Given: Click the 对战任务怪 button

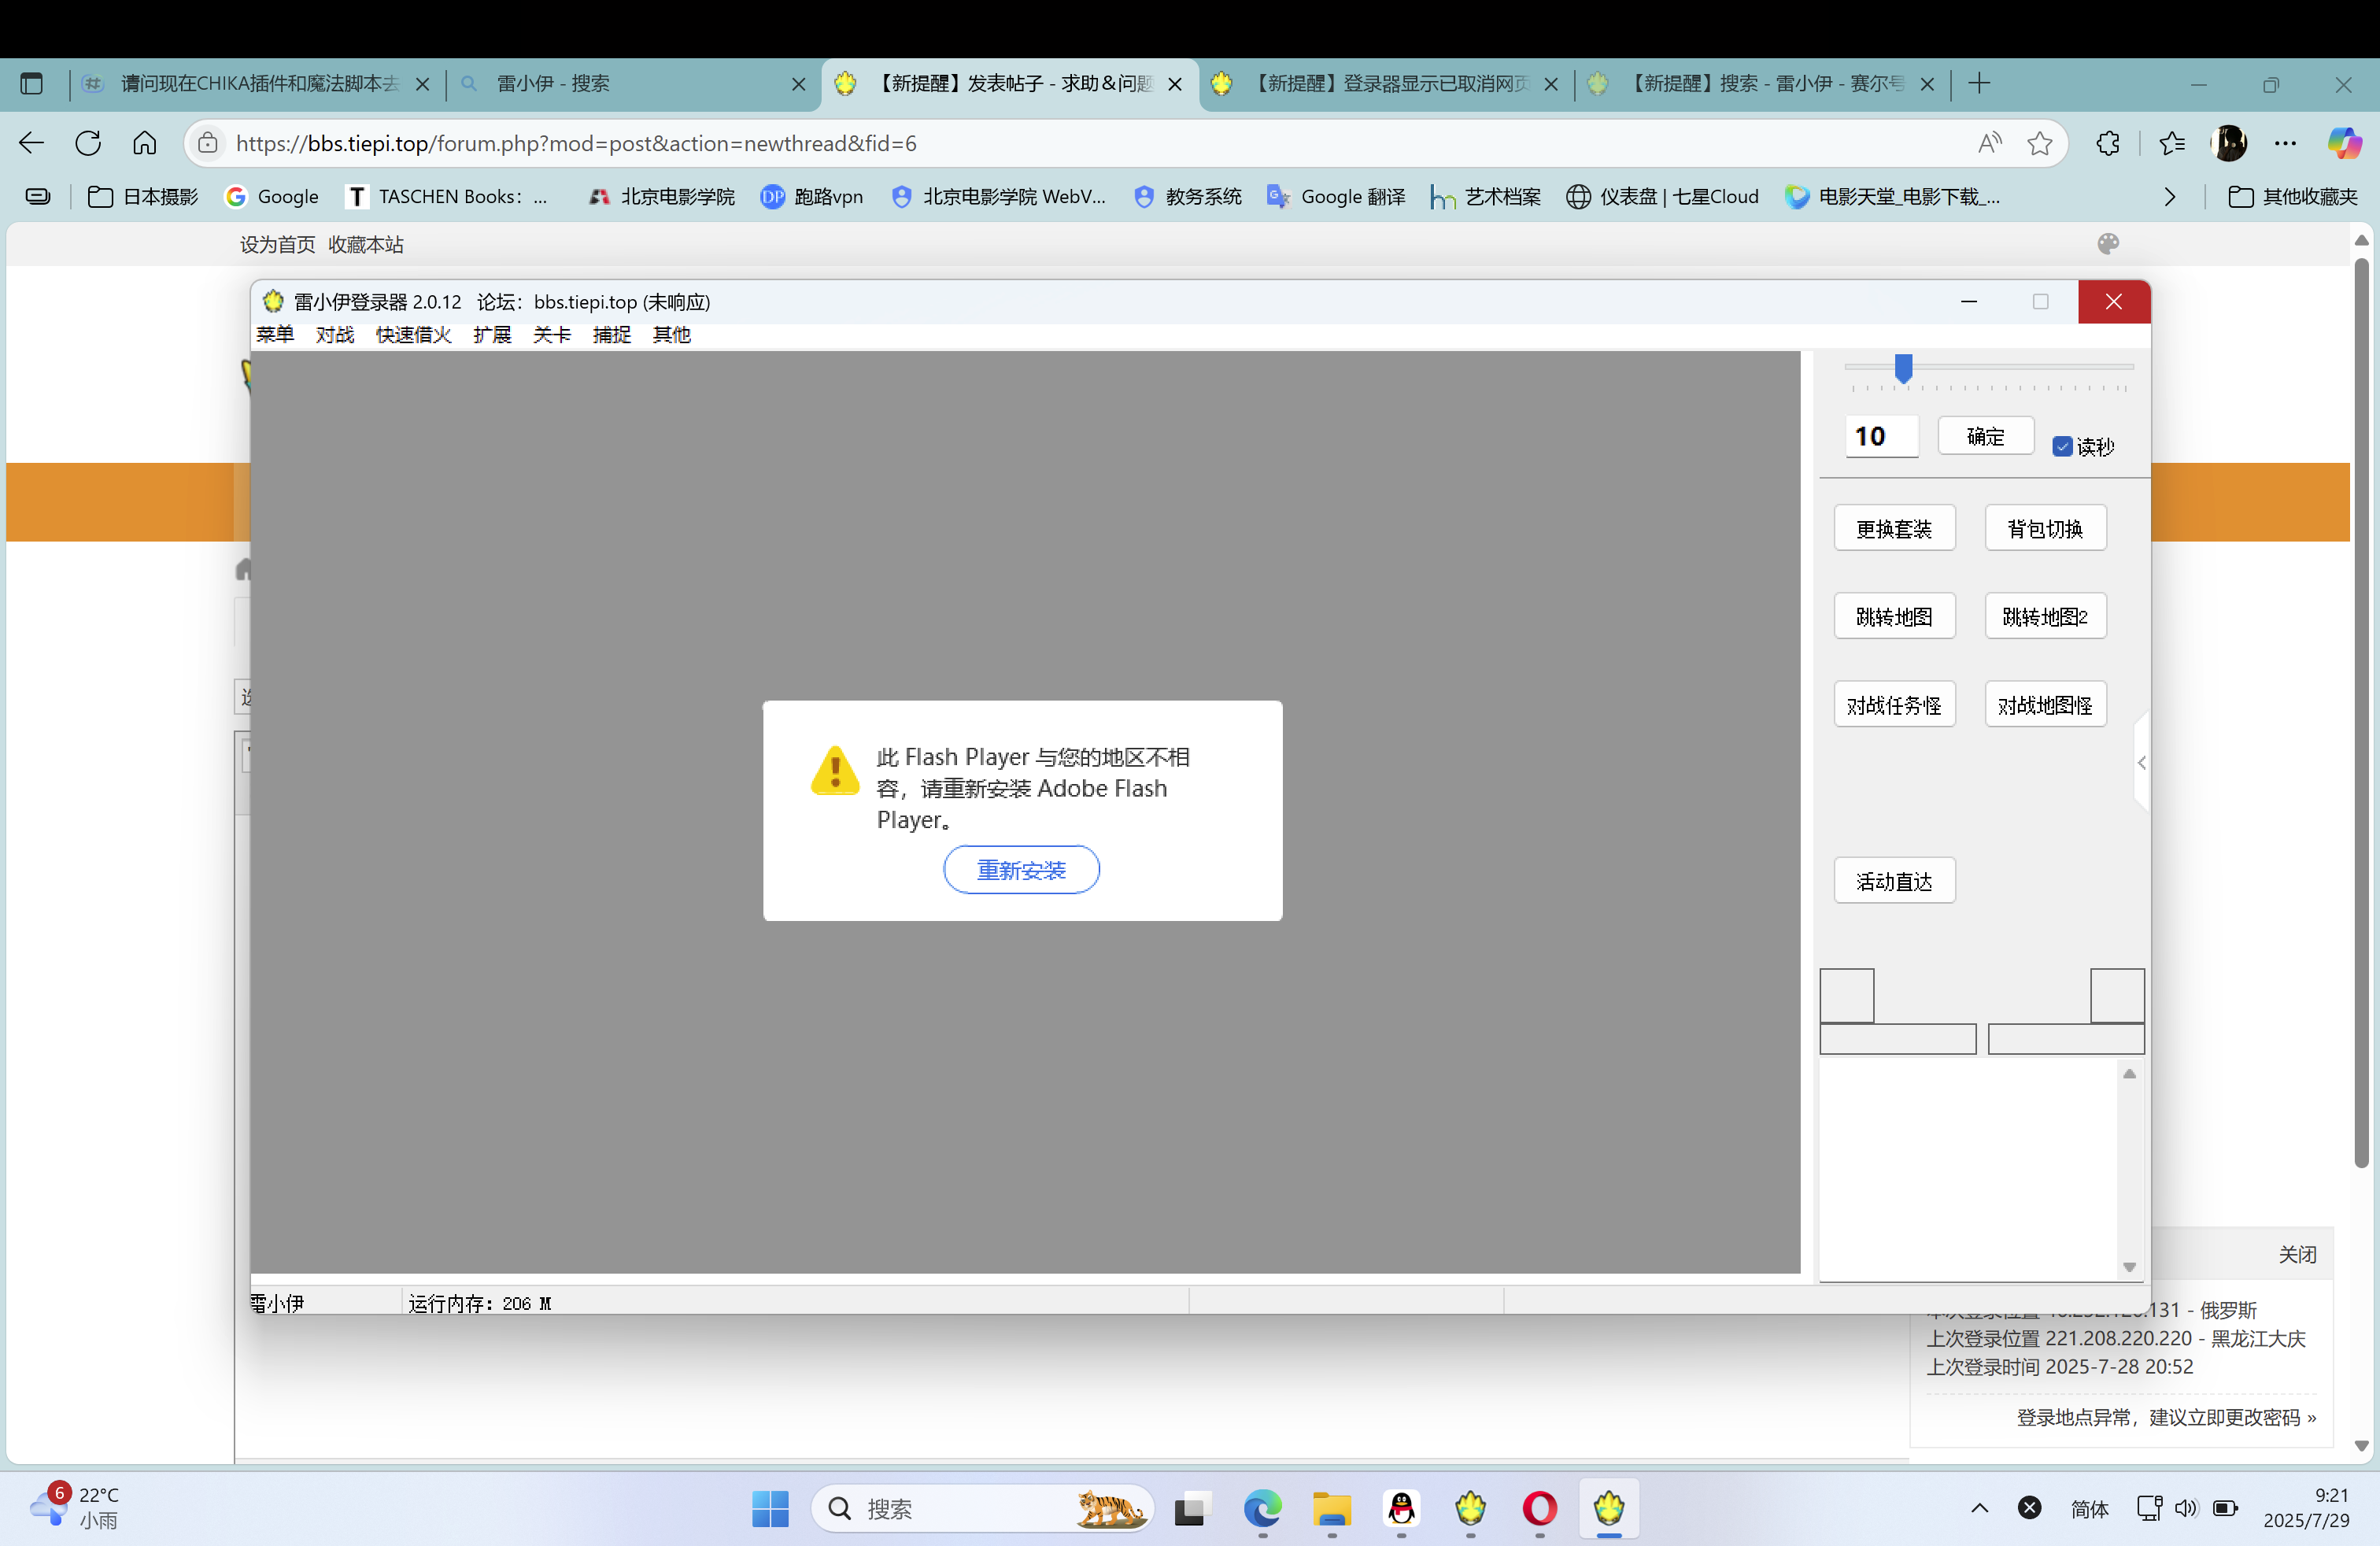Looking at the screenshot, I should point(1894,704).
